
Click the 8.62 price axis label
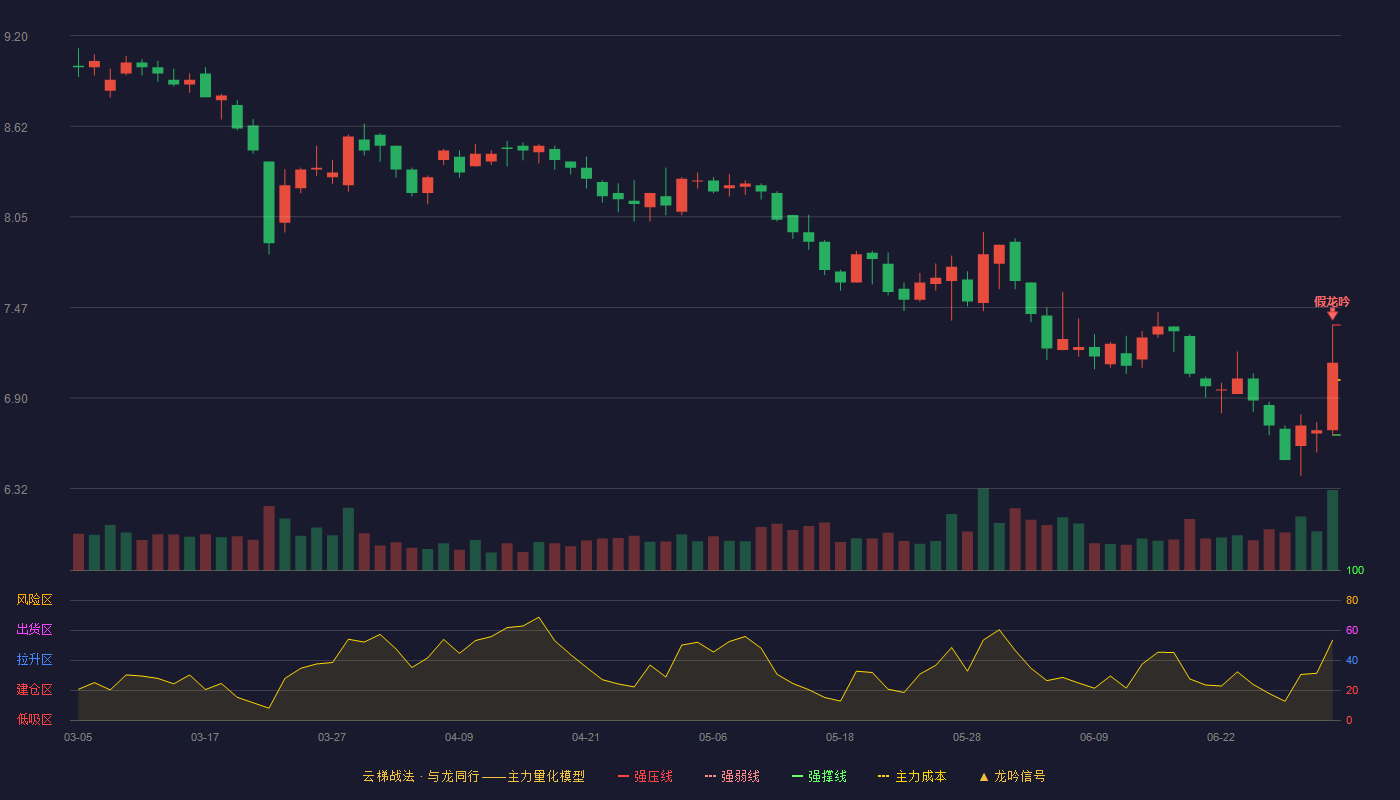[16, 128]
